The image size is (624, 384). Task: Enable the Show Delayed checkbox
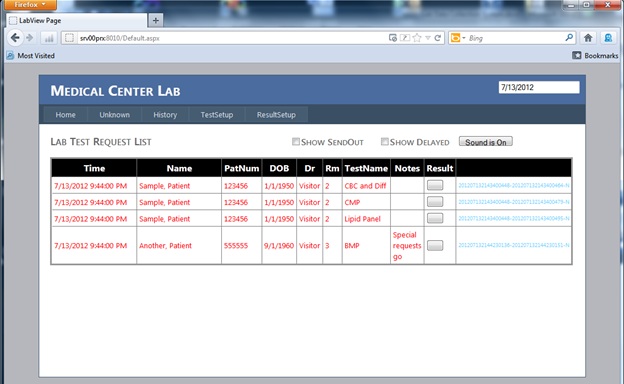[x=384, y=142]
